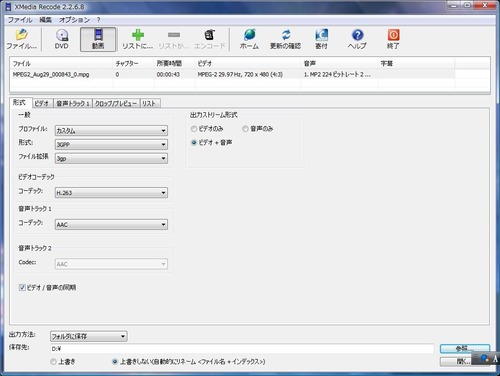Click the 参照... browse button

(465, 349)
